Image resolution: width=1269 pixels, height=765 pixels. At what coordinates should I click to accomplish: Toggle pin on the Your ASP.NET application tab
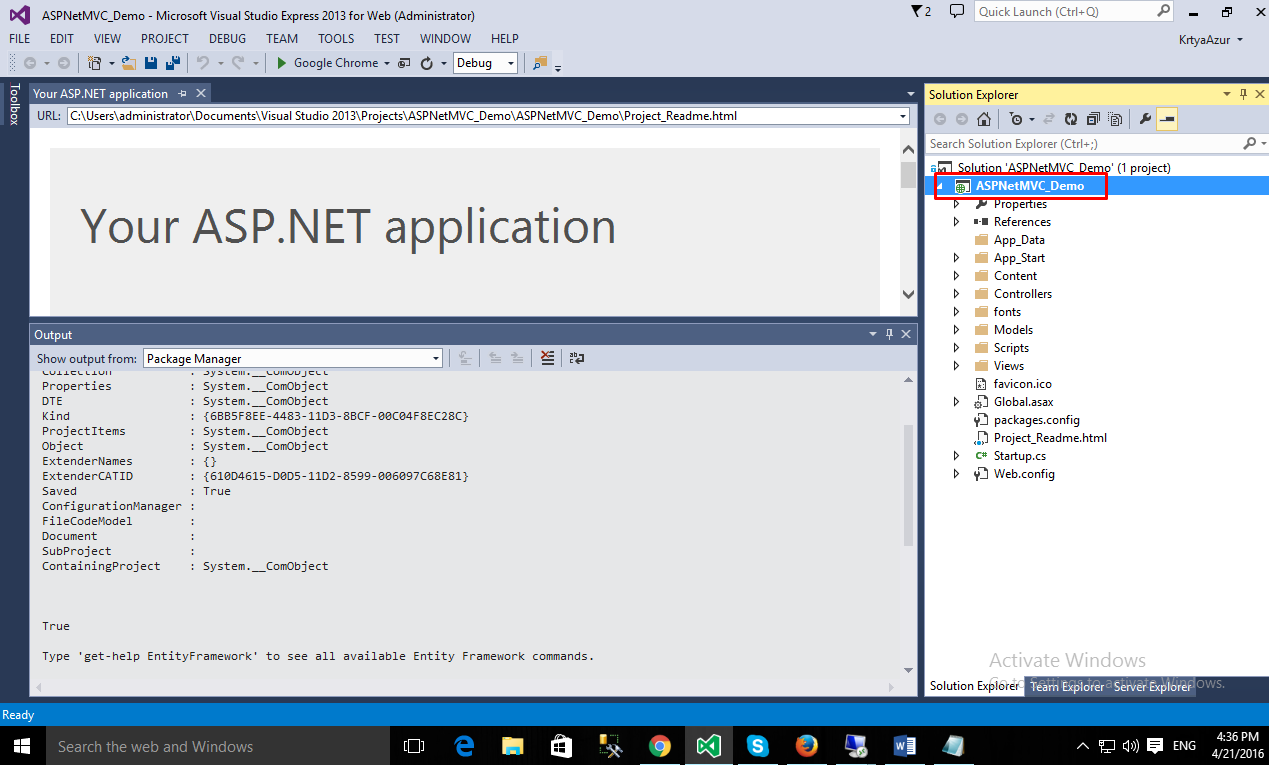tap(182, 93)
